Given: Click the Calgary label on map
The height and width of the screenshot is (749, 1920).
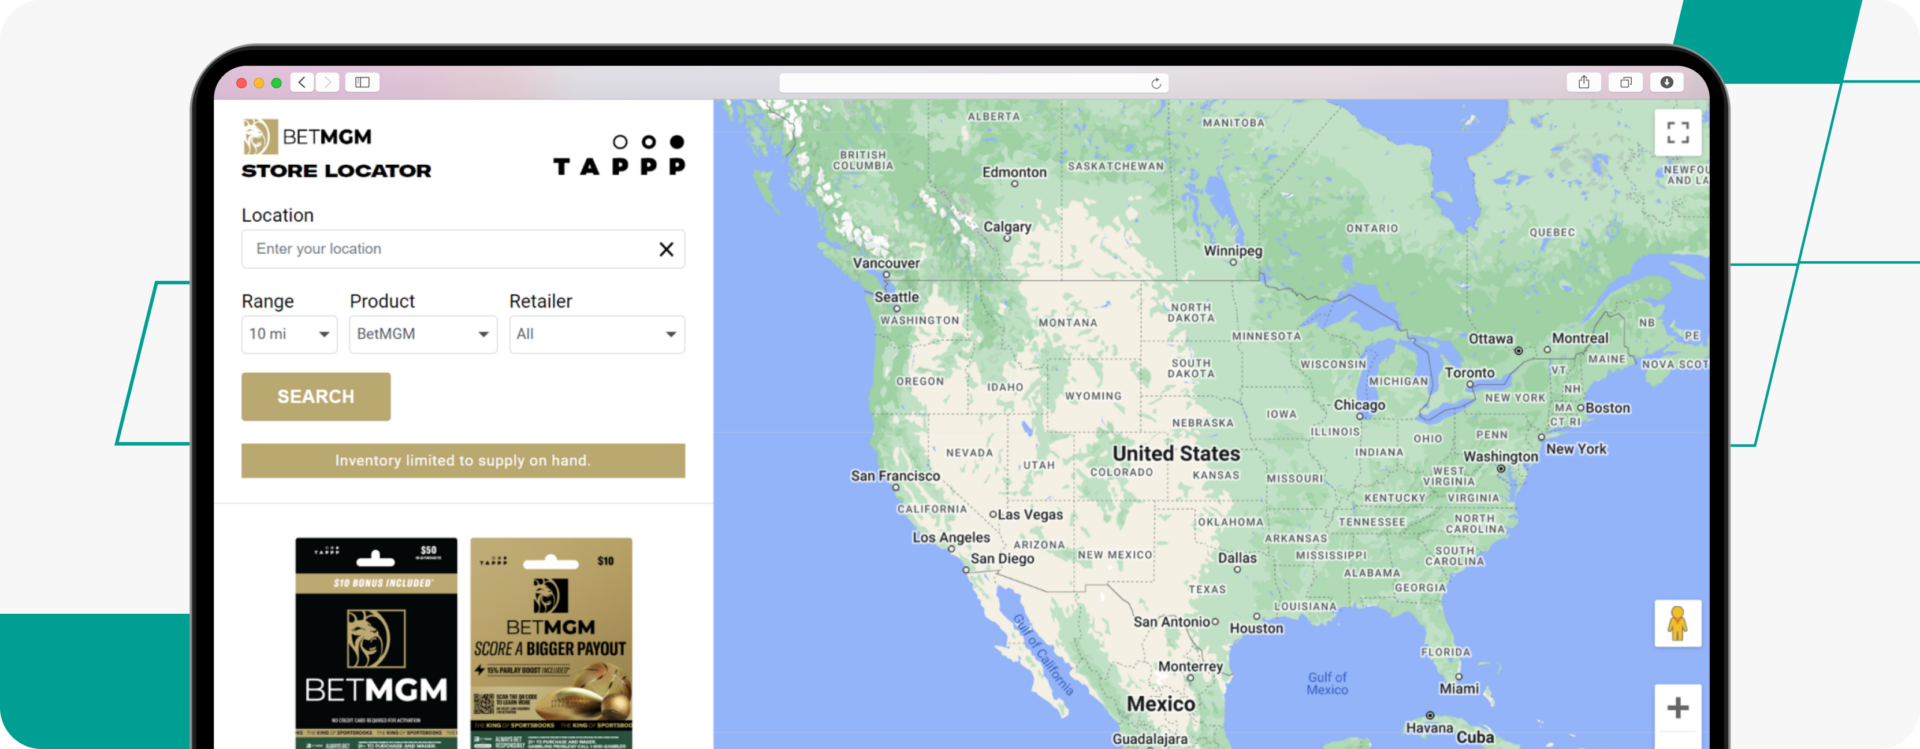Looking at the screenshot, I should pyautogui.click(x=1007, y=227).
